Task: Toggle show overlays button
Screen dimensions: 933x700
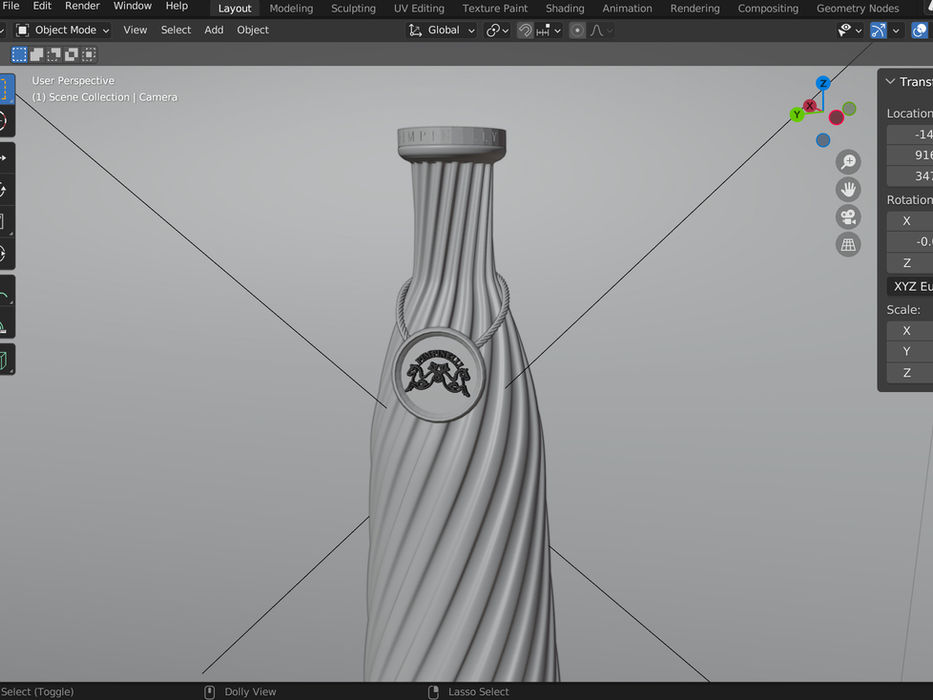Action: tap(919, 30)
